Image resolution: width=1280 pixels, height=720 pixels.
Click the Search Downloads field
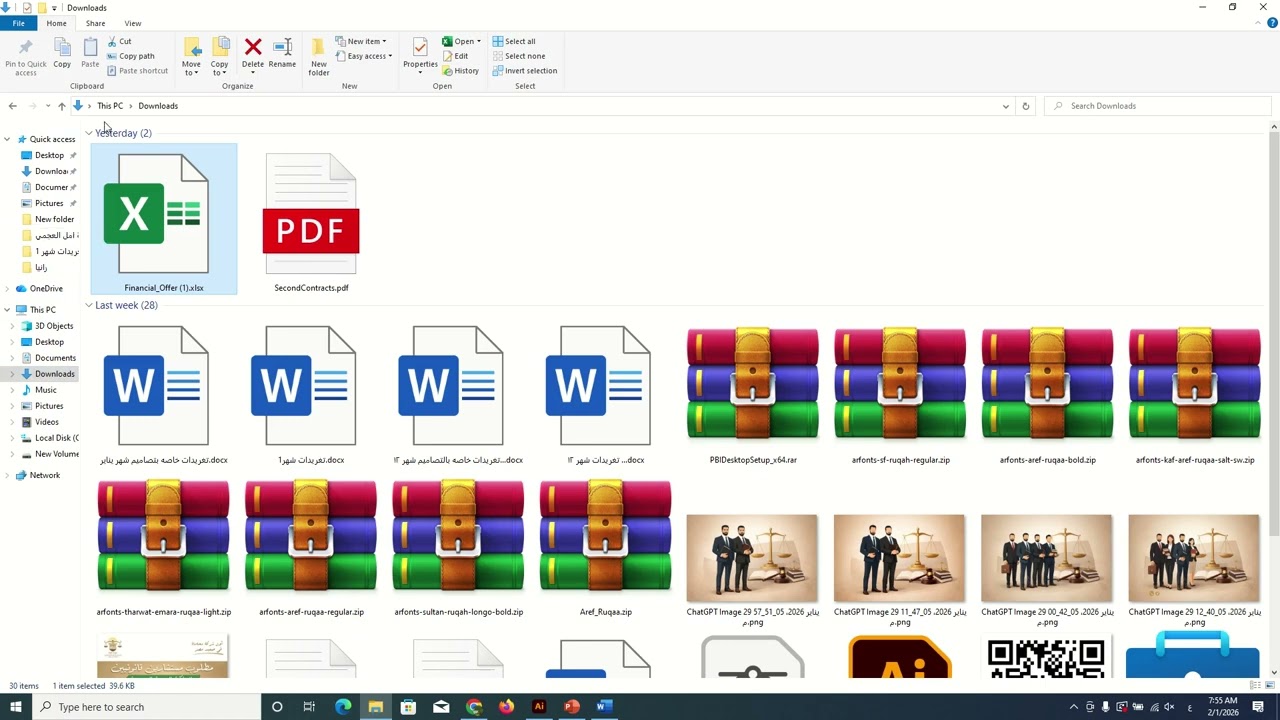point(1158,106)
